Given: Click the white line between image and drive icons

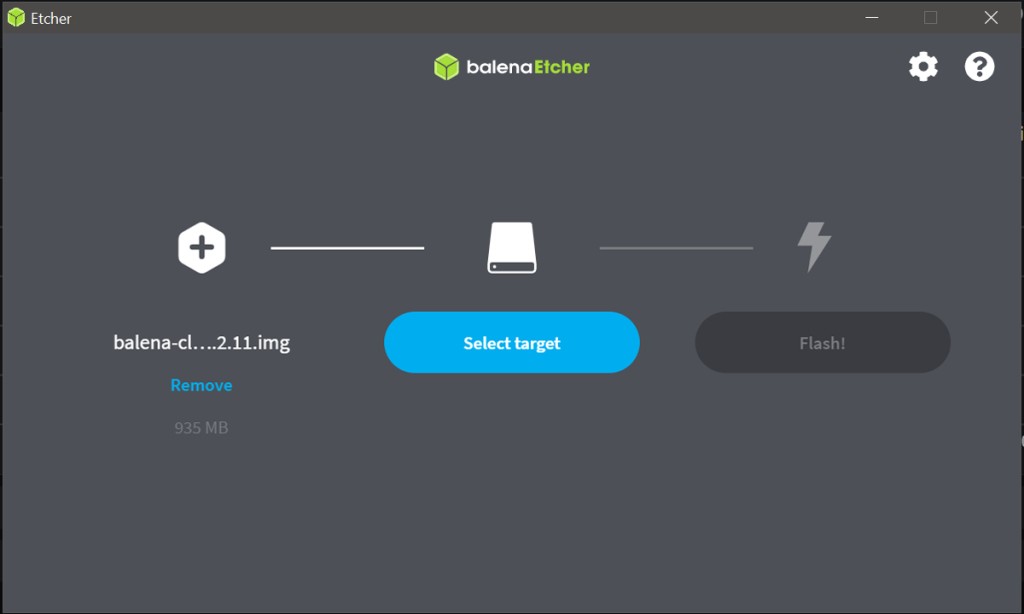Looking at the screenshot, I should click(x=347, y=248).
